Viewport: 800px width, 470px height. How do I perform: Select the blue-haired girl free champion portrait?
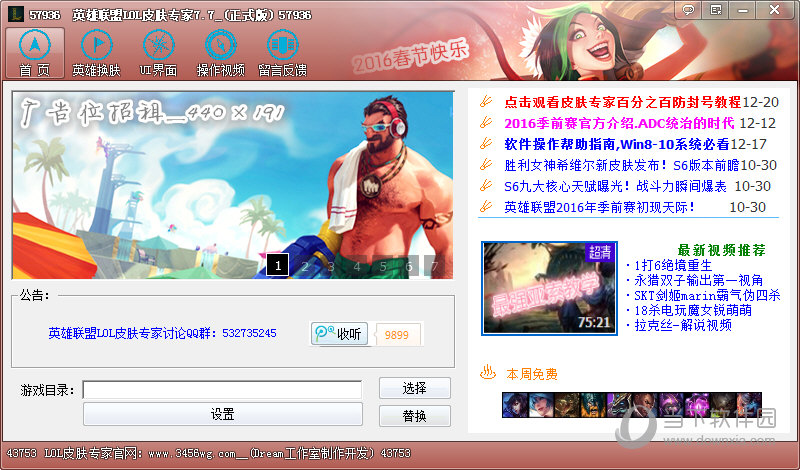(541, 405)
